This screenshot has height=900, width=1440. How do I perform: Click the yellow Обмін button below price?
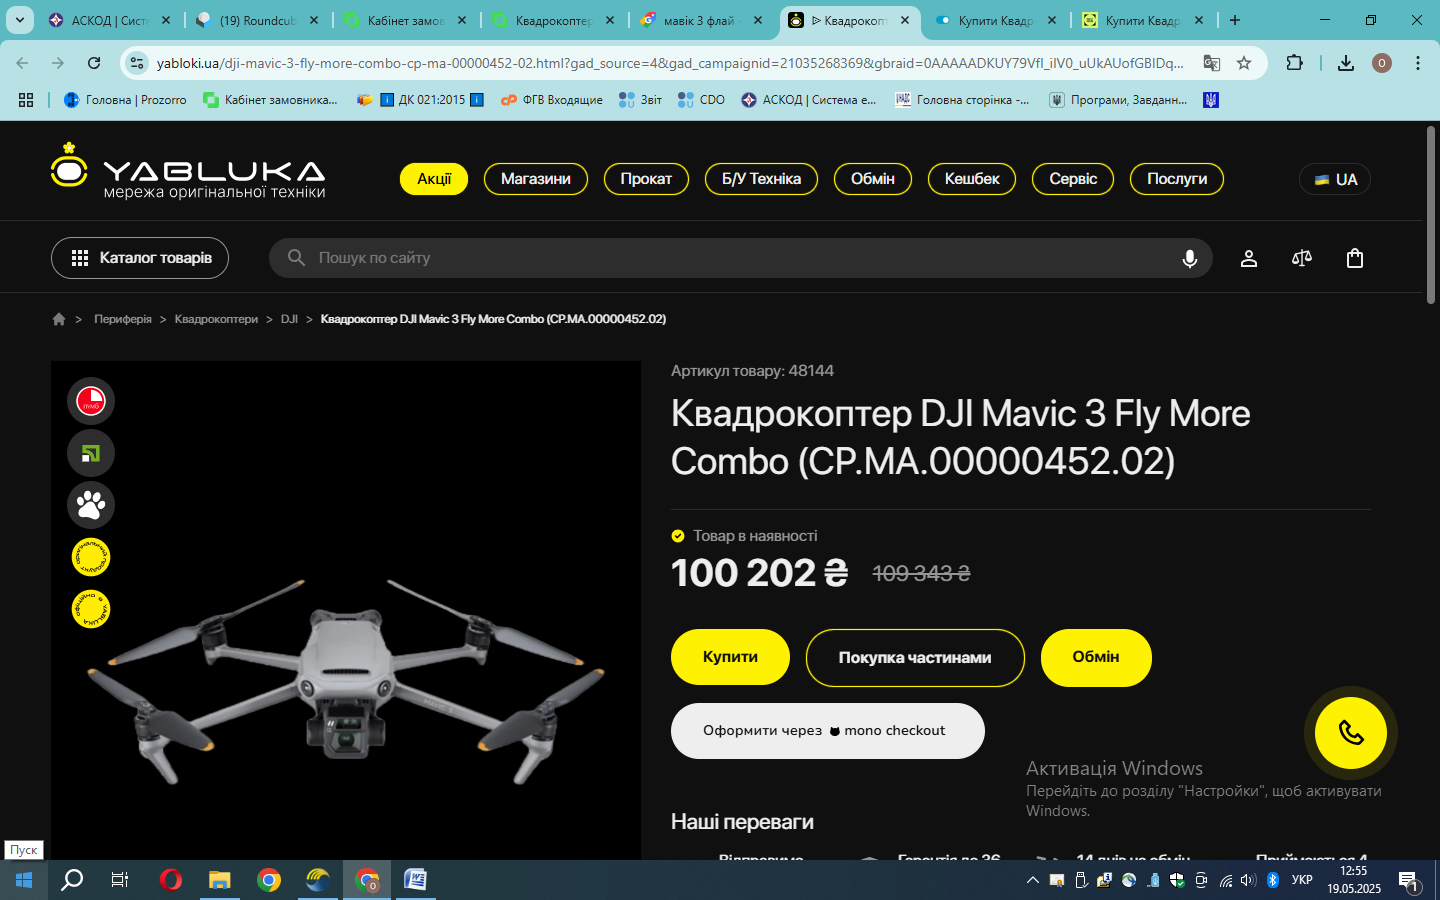[x=1096, y=658]
